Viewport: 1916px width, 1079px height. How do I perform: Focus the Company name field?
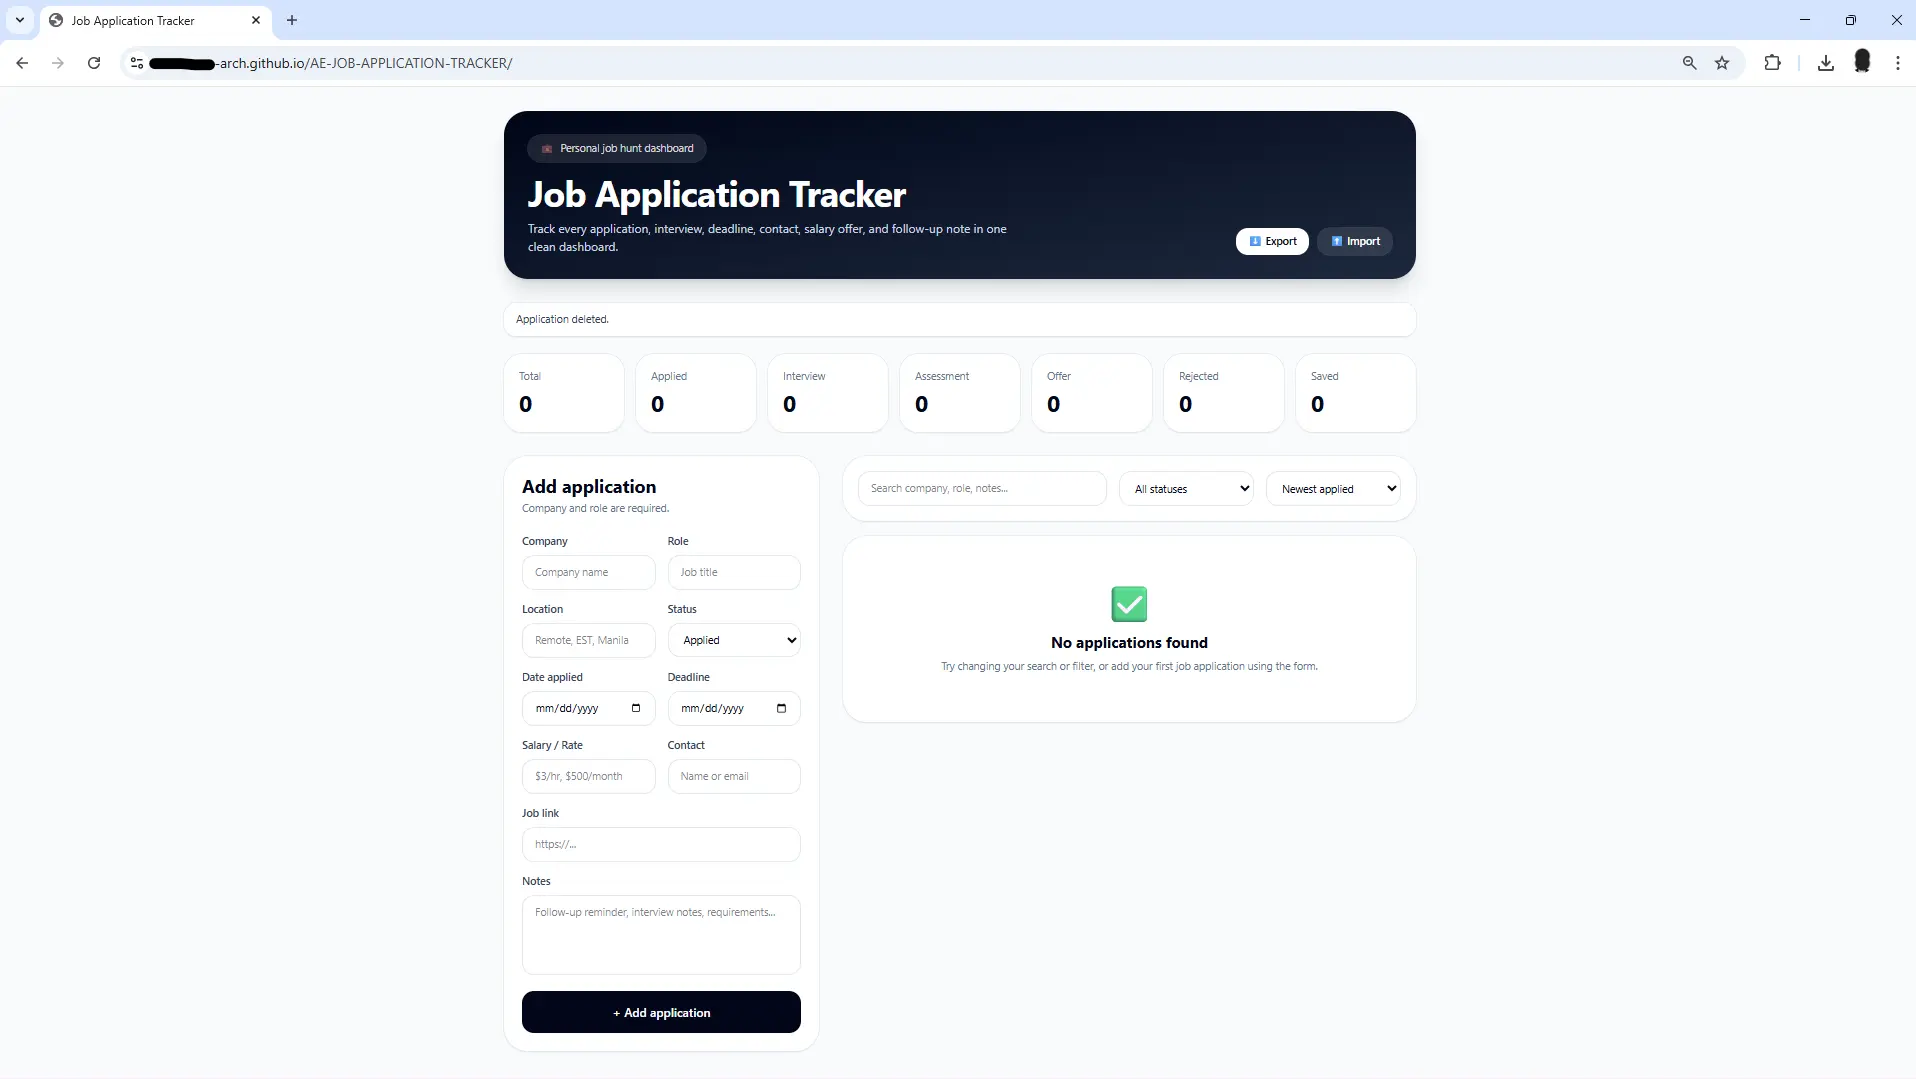588,572
